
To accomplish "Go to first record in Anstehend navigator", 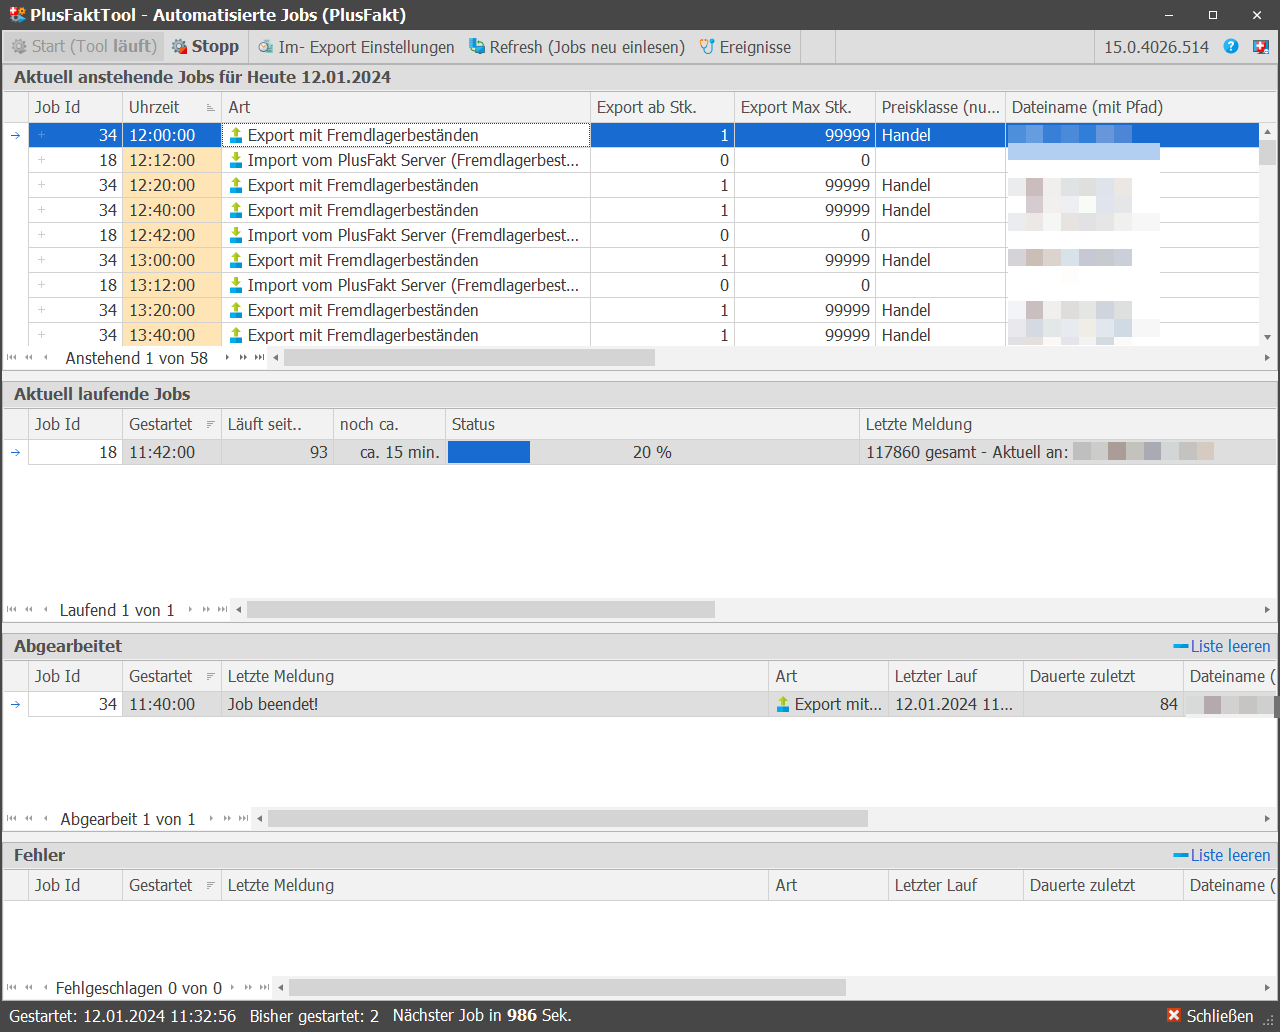I will (x=12, y=357).
